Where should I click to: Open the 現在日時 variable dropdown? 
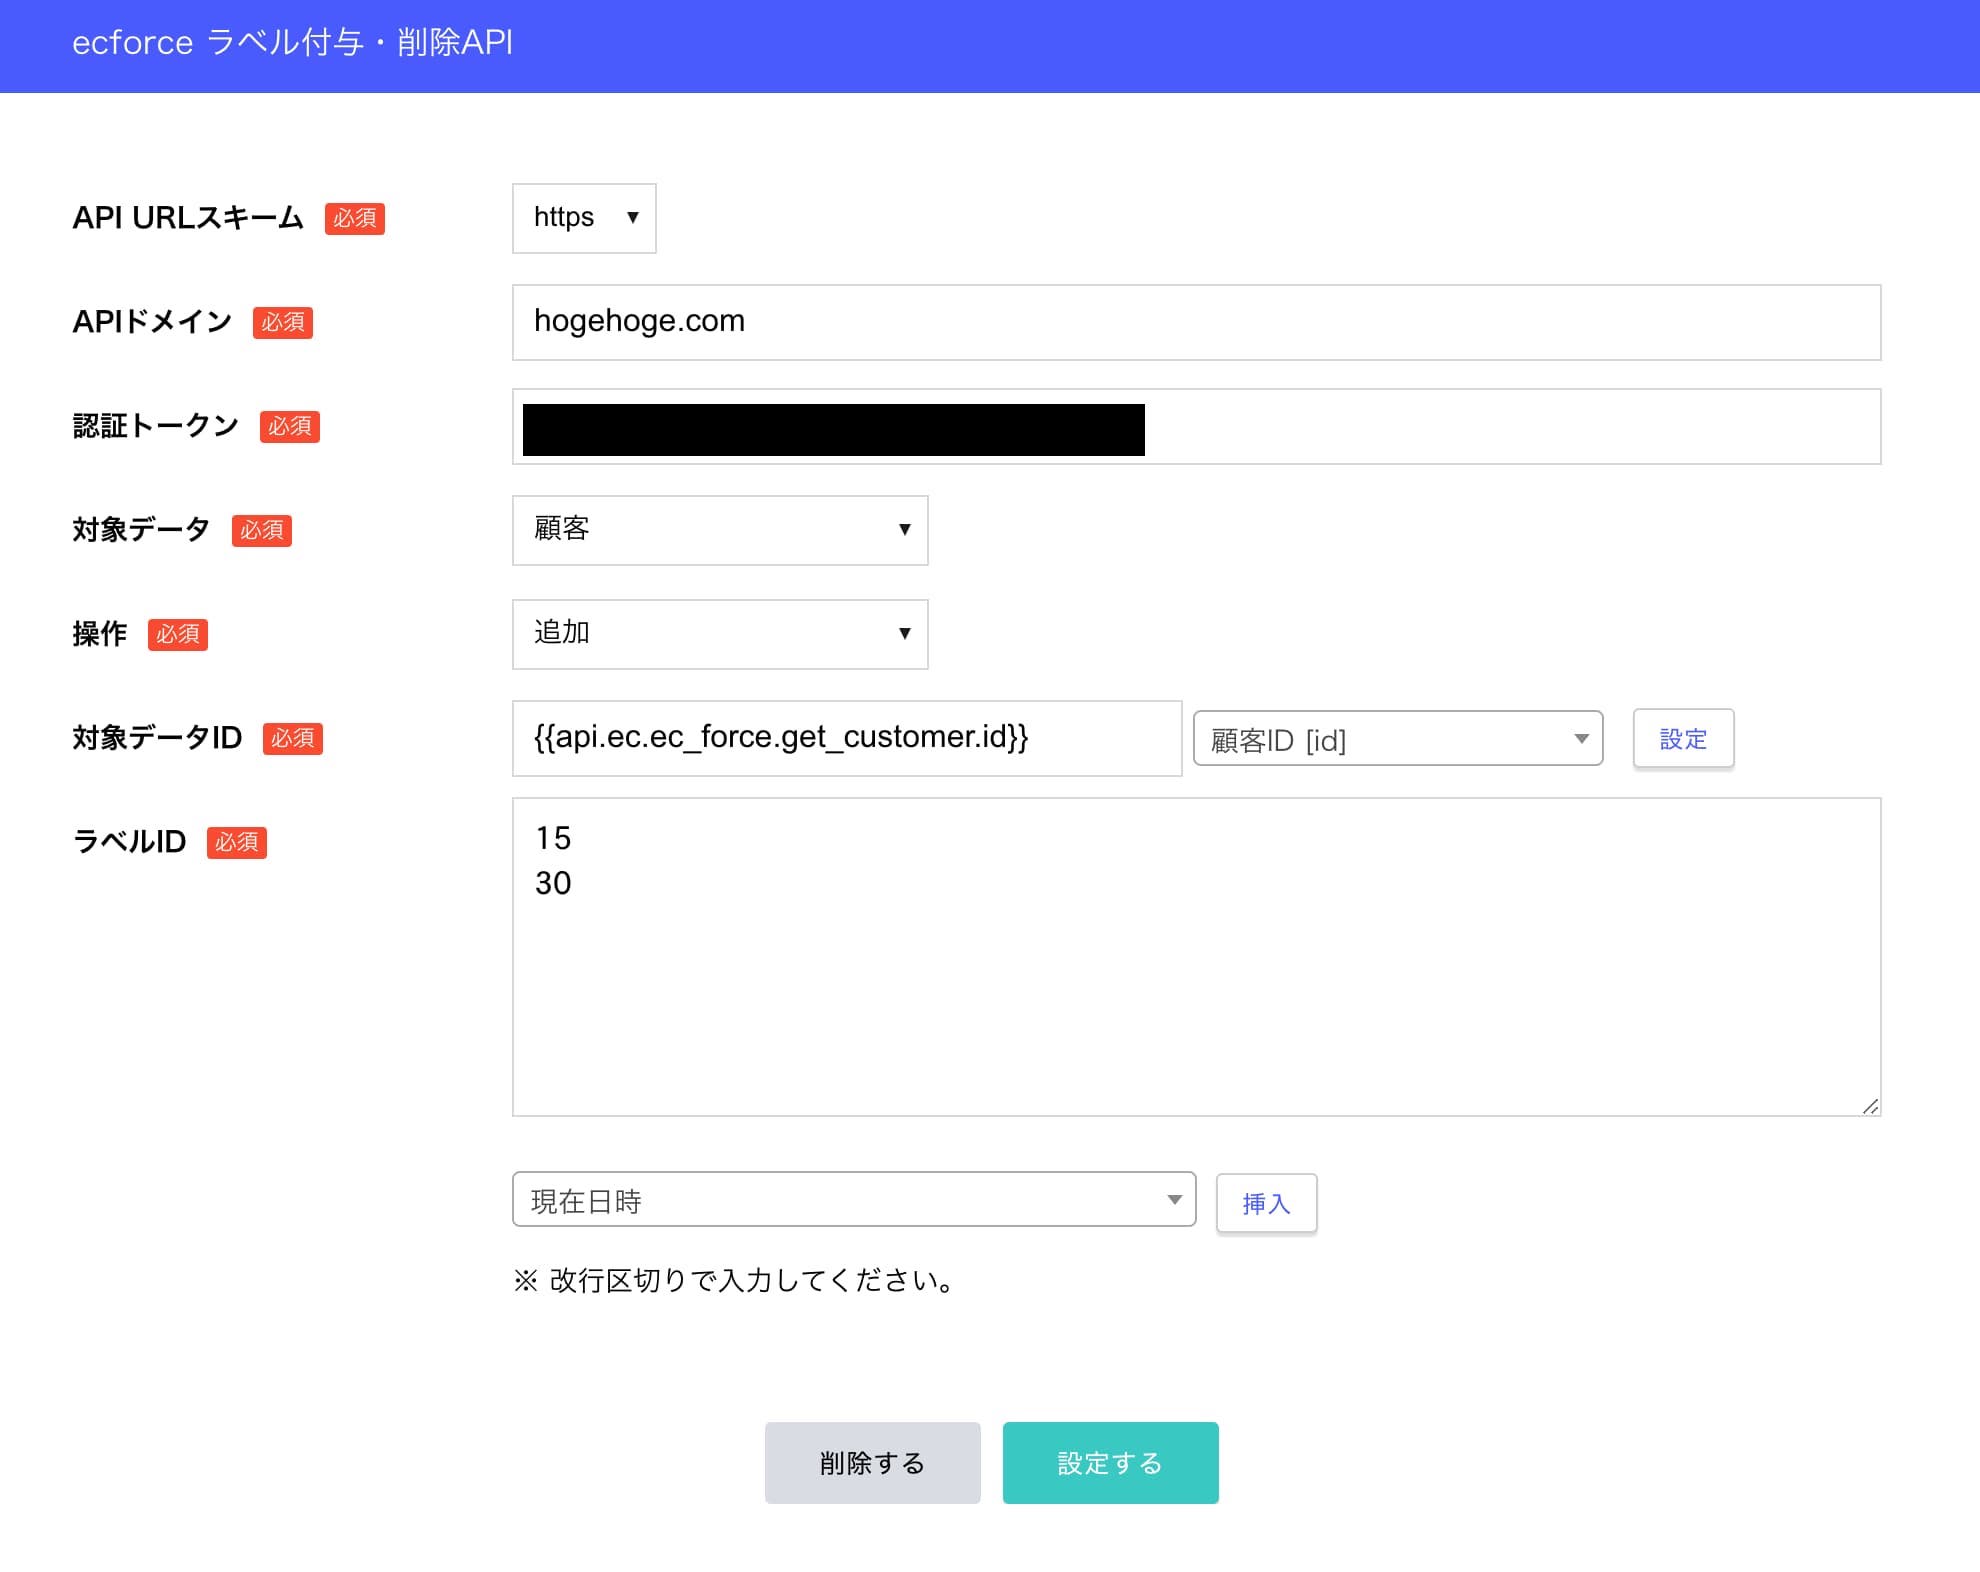[854, 1200]
